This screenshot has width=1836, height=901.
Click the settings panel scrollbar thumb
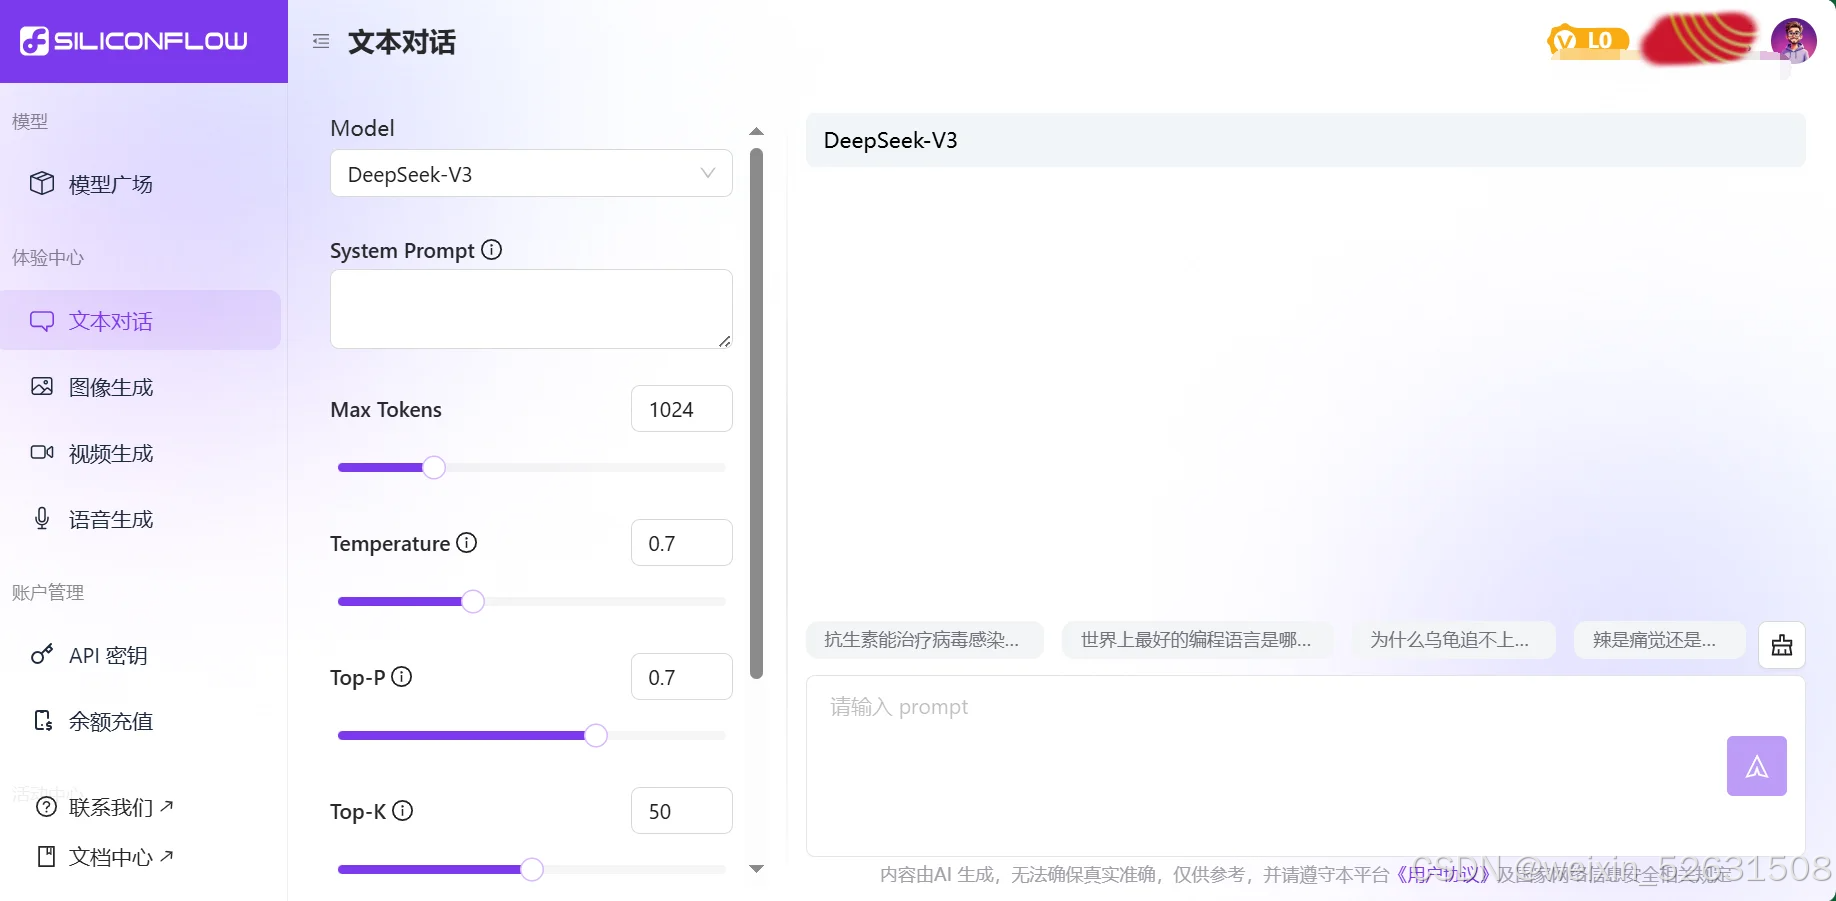[x=757, y=413]
